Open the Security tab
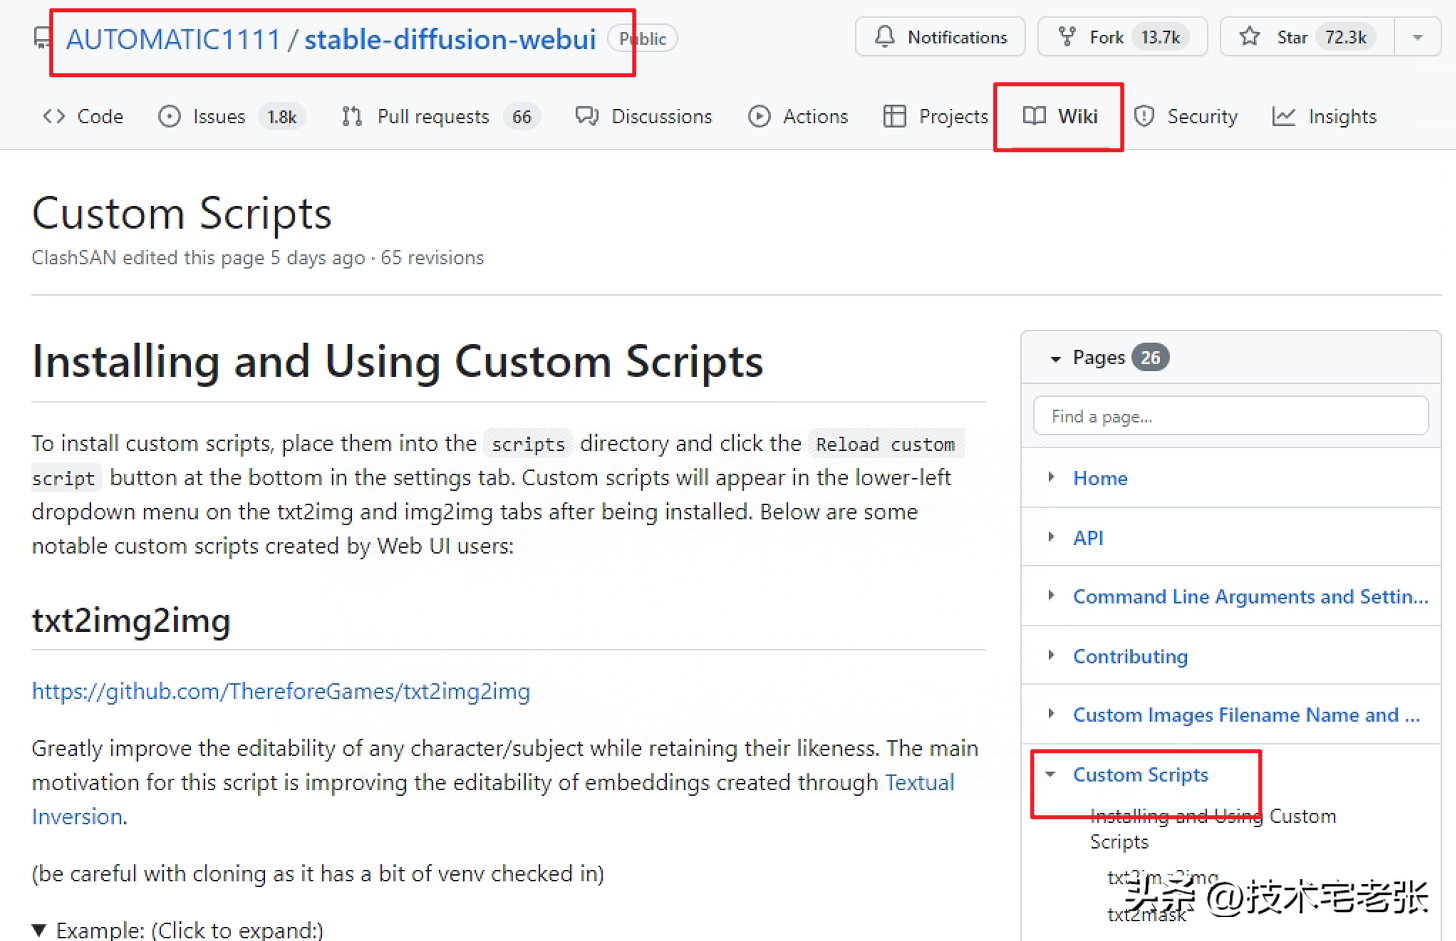Image resolution: width=1456 pixels, height=941 pixels. (x=1186, y=116)
